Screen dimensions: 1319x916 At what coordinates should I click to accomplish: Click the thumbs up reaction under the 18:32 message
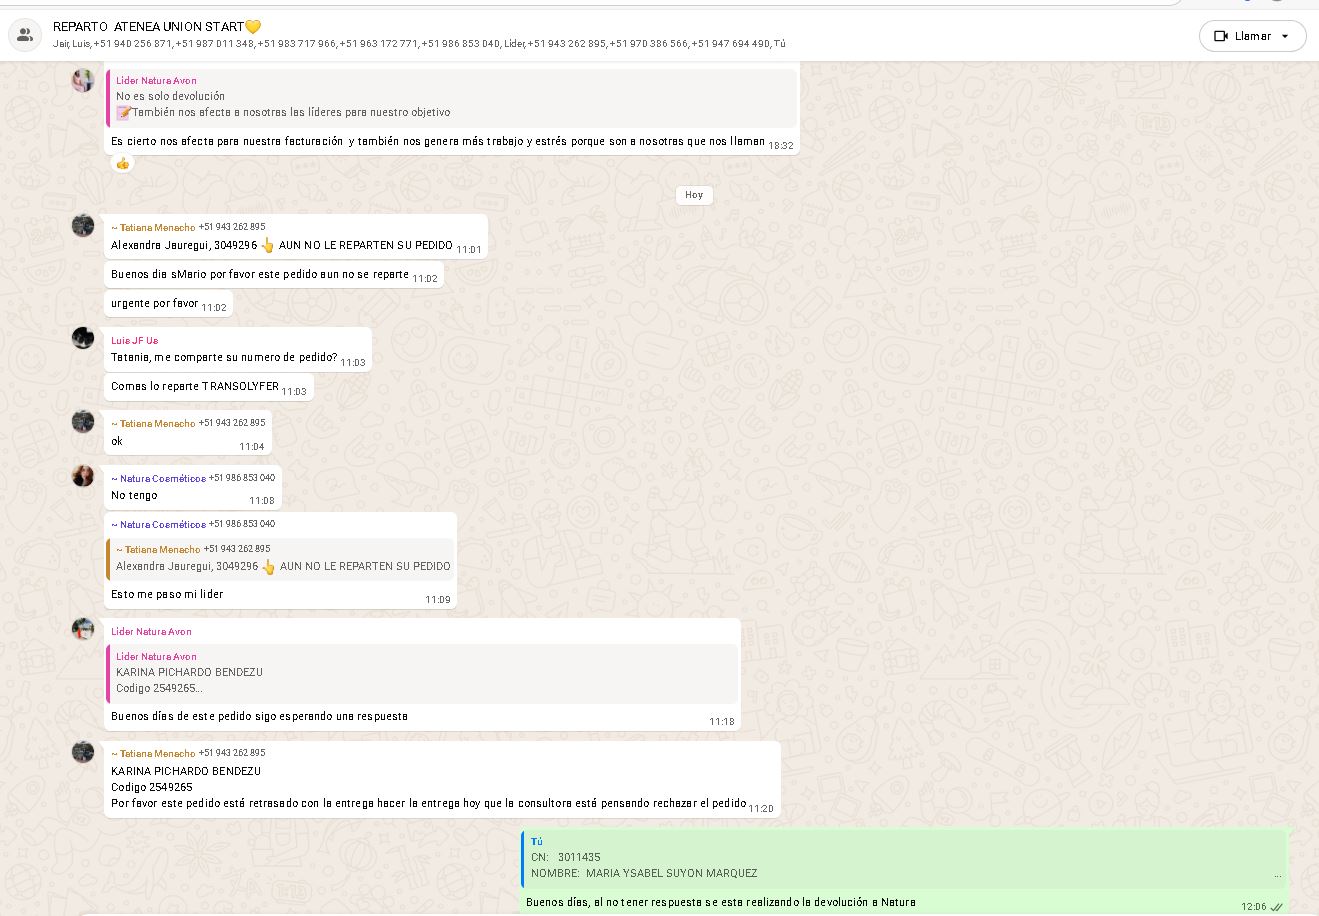click(123, 163)
